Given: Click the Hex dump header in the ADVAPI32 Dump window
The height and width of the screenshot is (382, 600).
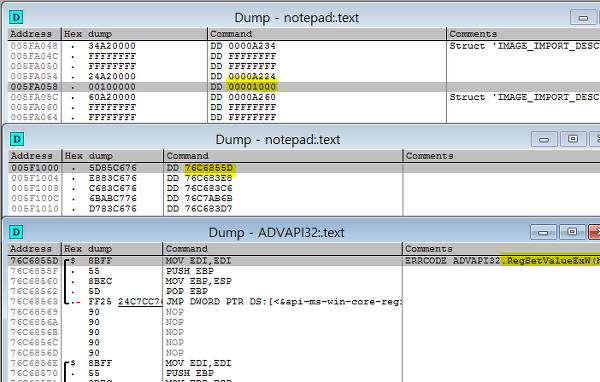Looking at the screenshot, I should click(112, 249).
